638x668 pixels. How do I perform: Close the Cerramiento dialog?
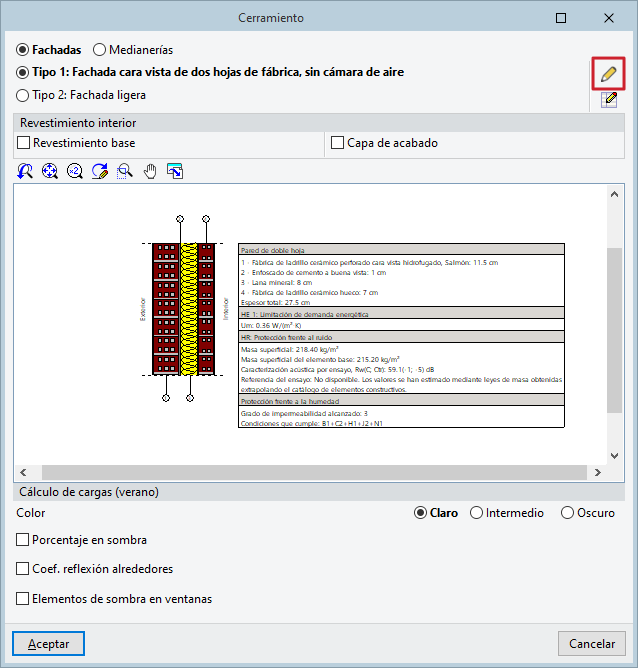[609, 18]
